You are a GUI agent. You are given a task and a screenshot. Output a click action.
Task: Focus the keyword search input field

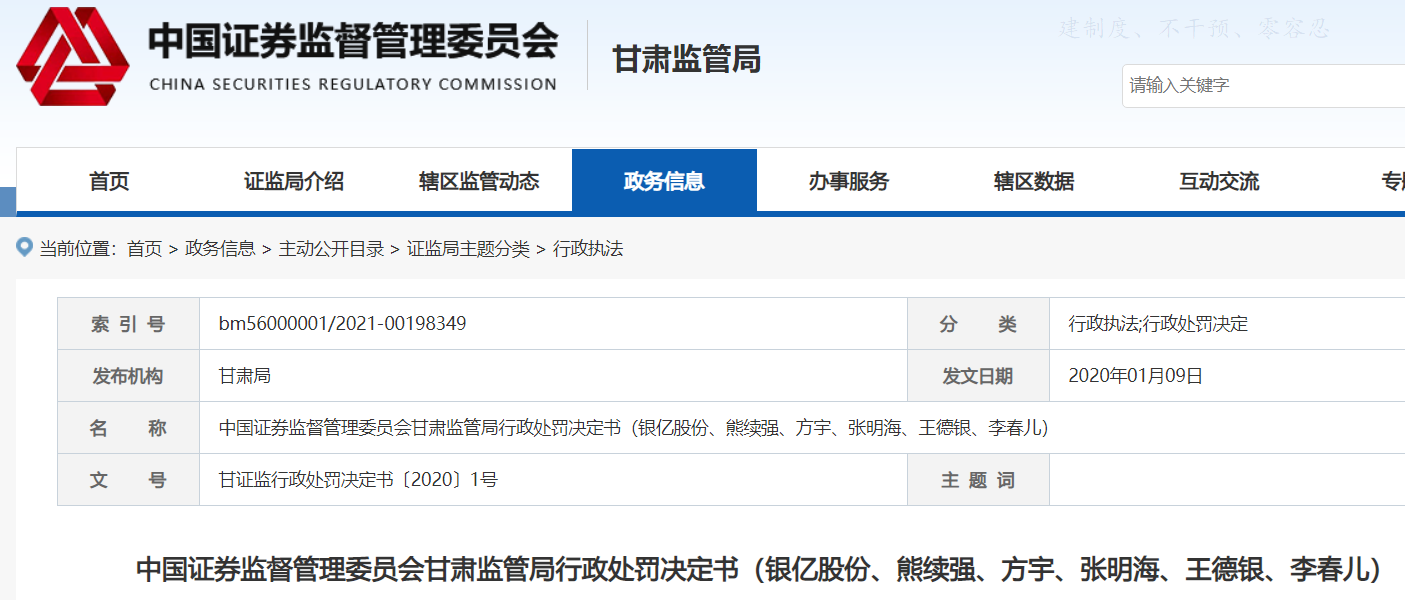coord(1264,86)
